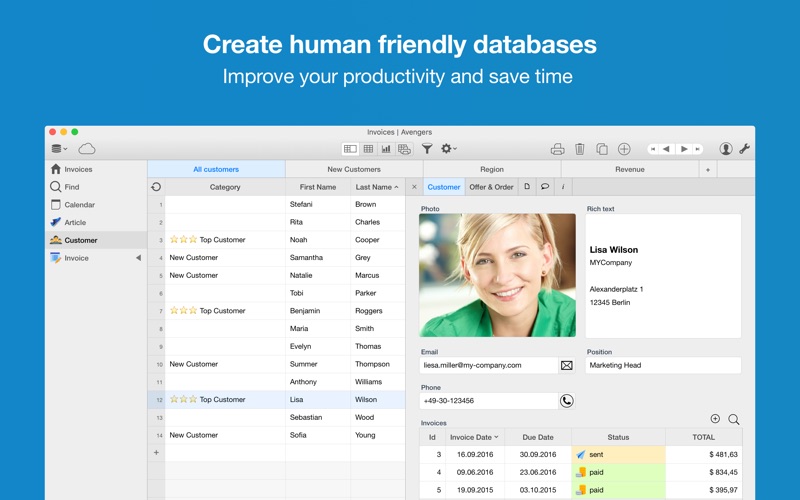Screen dimensions: 800x500
Task: Call number with phone icon
Action: pyautogui.click(x=567, y=401)
